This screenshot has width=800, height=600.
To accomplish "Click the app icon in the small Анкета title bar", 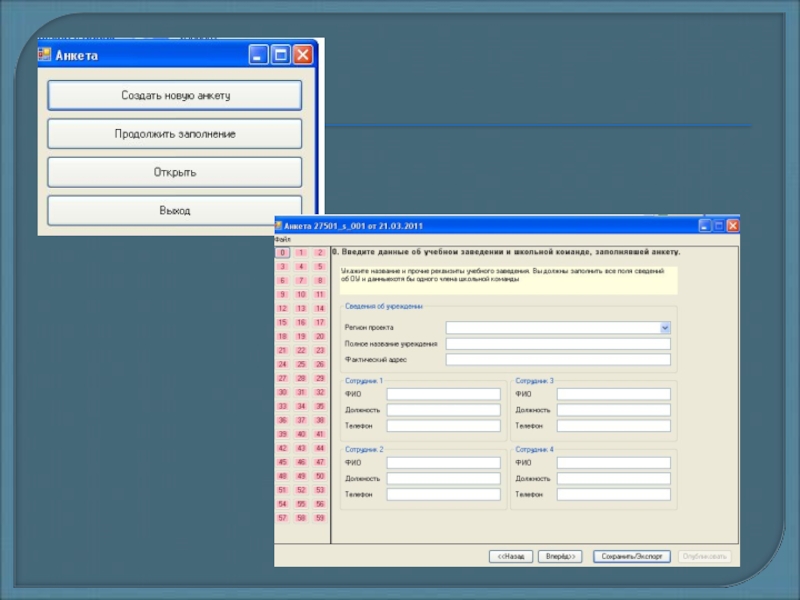I will click(45, 54).
